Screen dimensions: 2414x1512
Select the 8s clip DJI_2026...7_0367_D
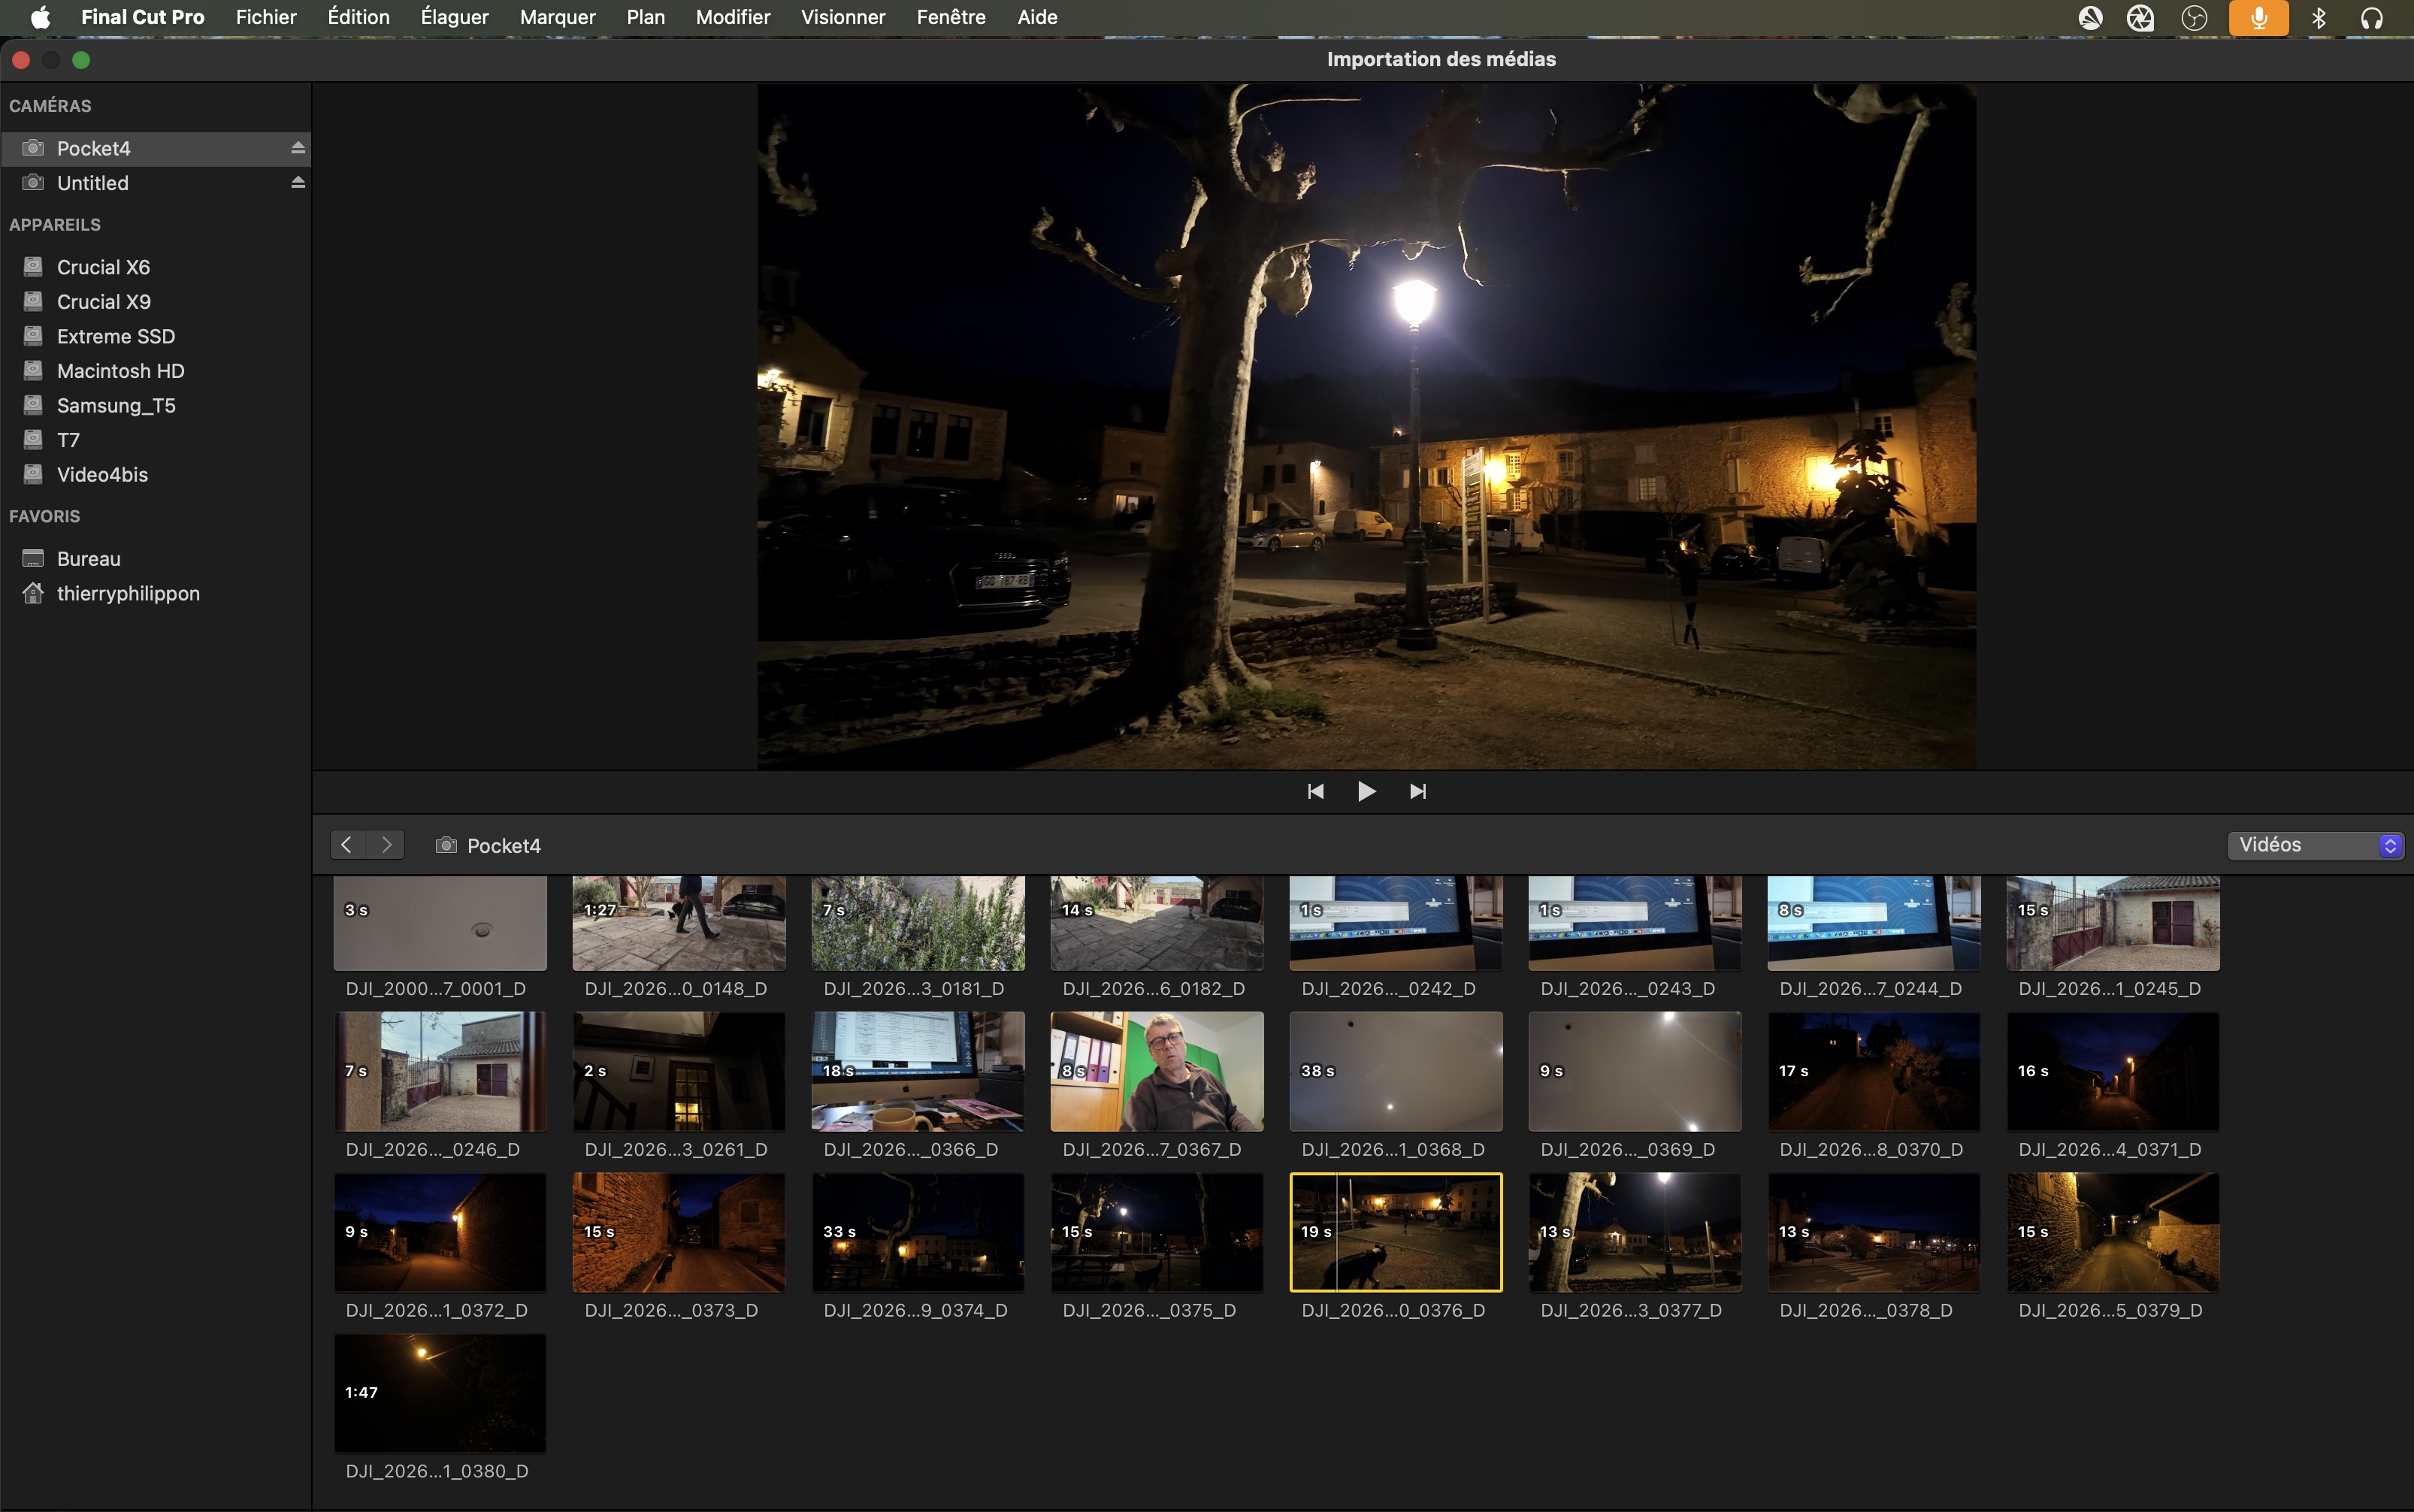[x=1156, y=1071]
